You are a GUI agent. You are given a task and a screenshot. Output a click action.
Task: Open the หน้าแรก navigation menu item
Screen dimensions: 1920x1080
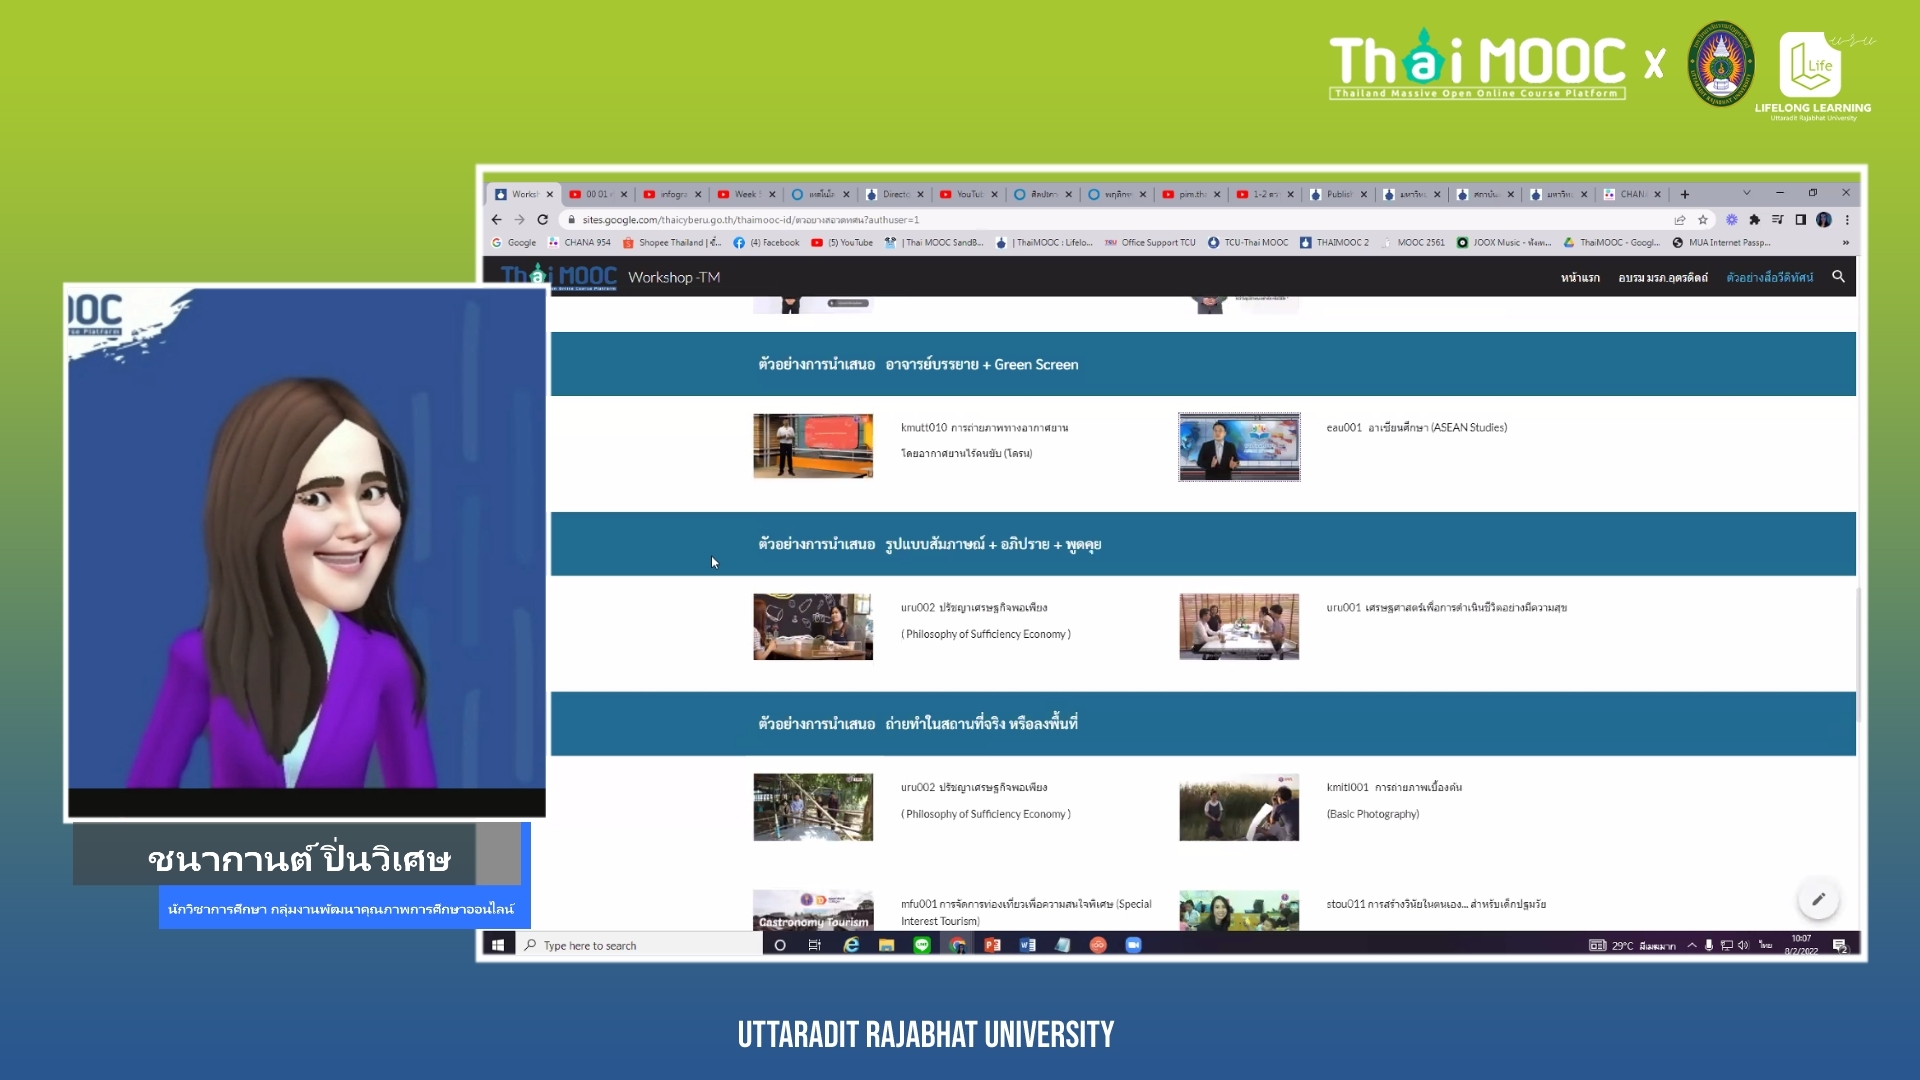[x=1580, y=278]
